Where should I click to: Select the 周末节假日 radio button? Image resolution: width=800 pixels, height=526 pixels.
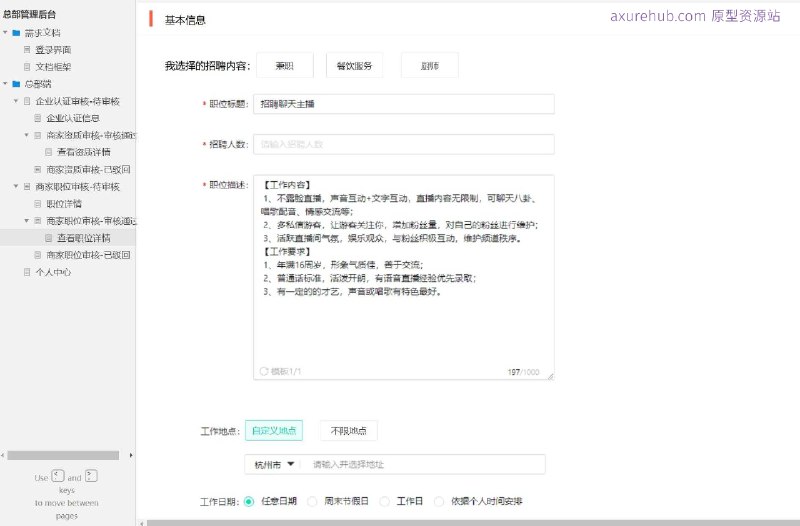[x=312, y=502]
